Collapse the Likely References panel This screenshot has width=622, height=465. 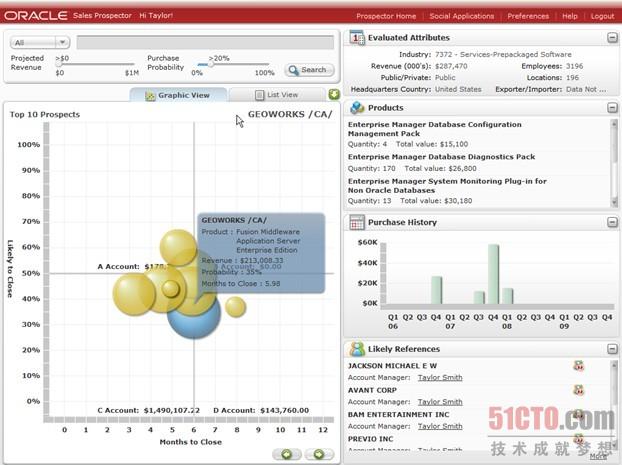(x=612, y=349)
